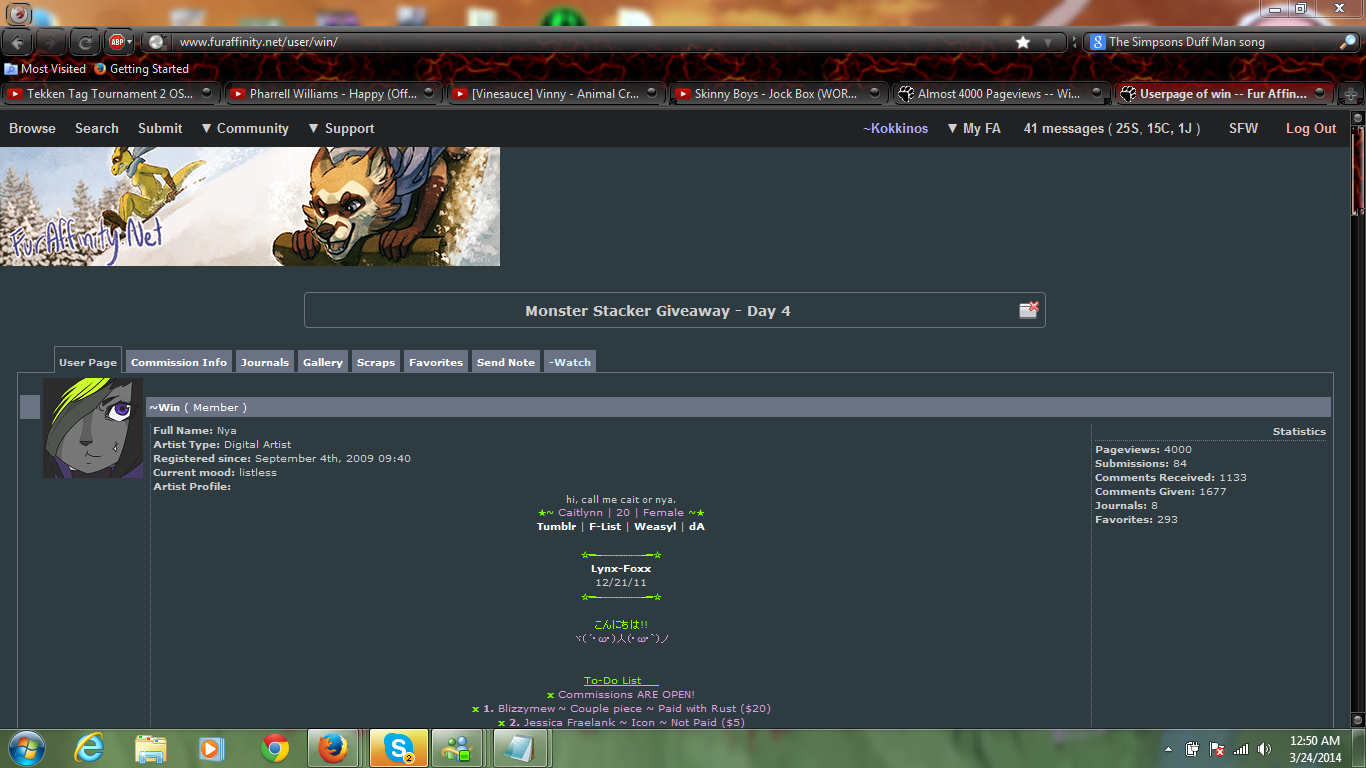Click Search in the site navigation

click(97, 128)
